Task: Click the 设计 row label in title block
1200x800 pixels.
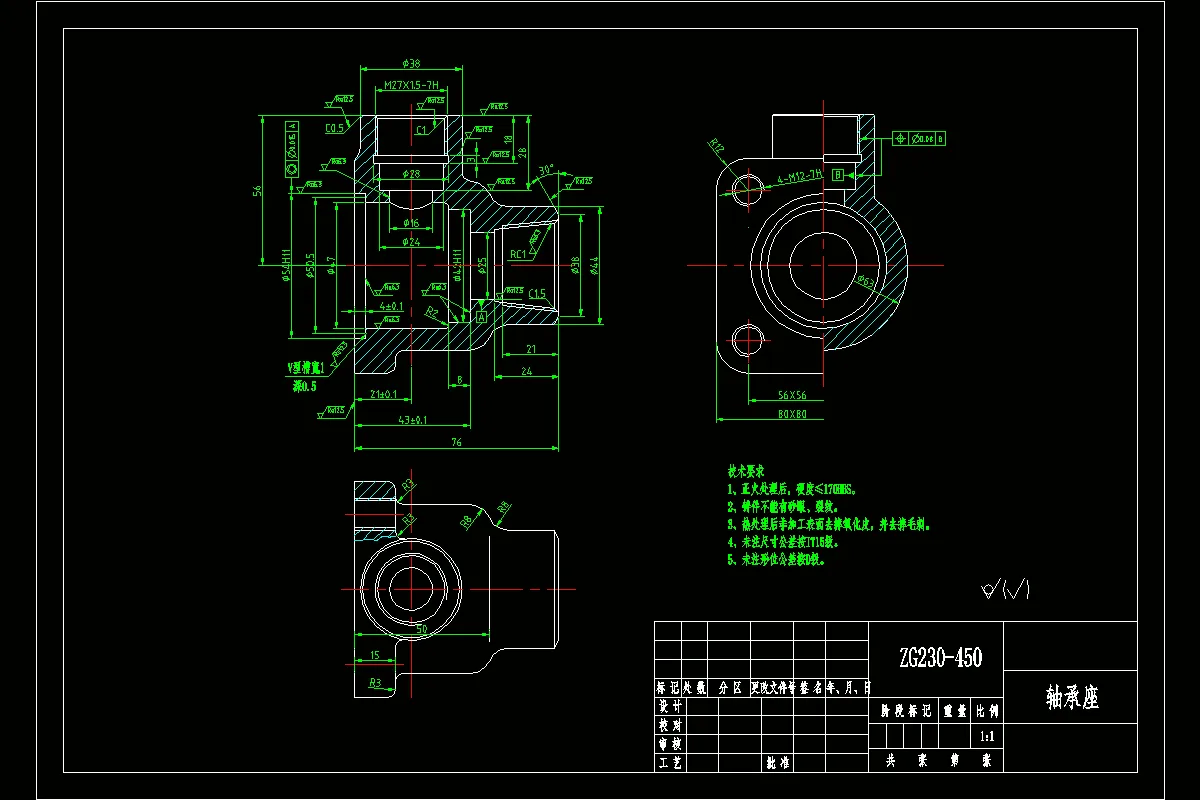Action: 668,706
